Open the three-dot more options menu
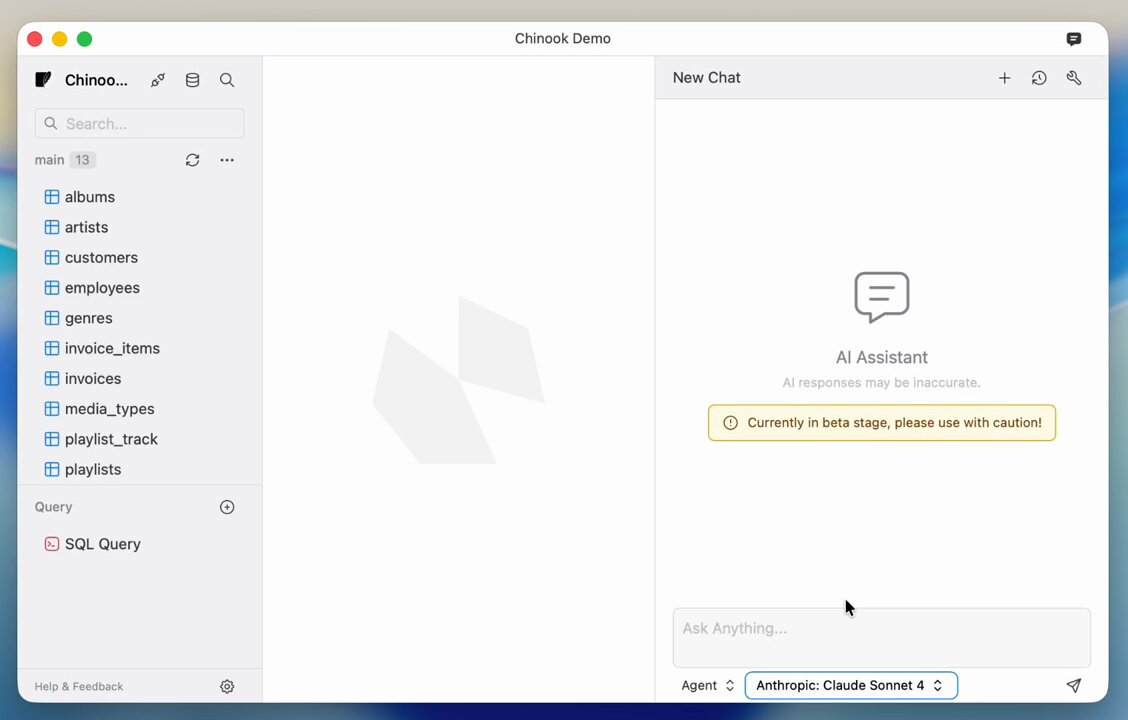Image resolution: width=1128 pixels, height=720 pixels. point(227,160)
